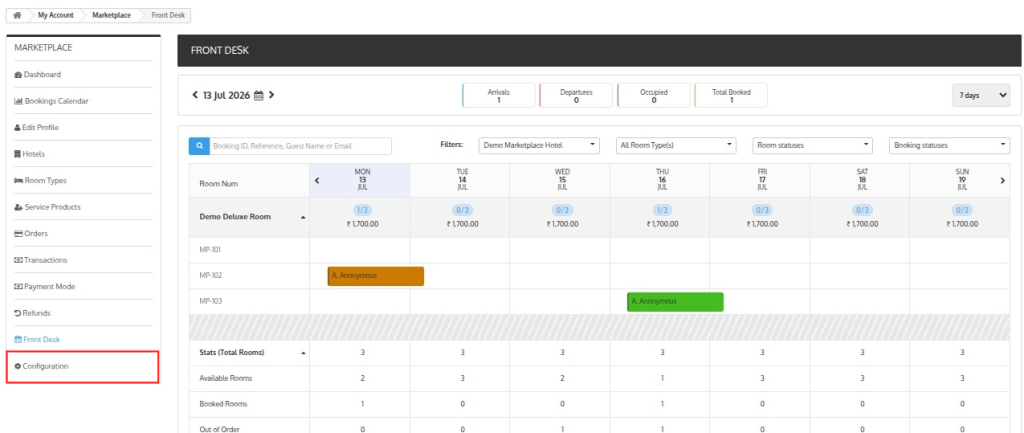The width and height of the screenshot is (1024, 433).
Task: Go to the home icon breadcrumb
Action: pyautogui.click(x=17, y=15)
